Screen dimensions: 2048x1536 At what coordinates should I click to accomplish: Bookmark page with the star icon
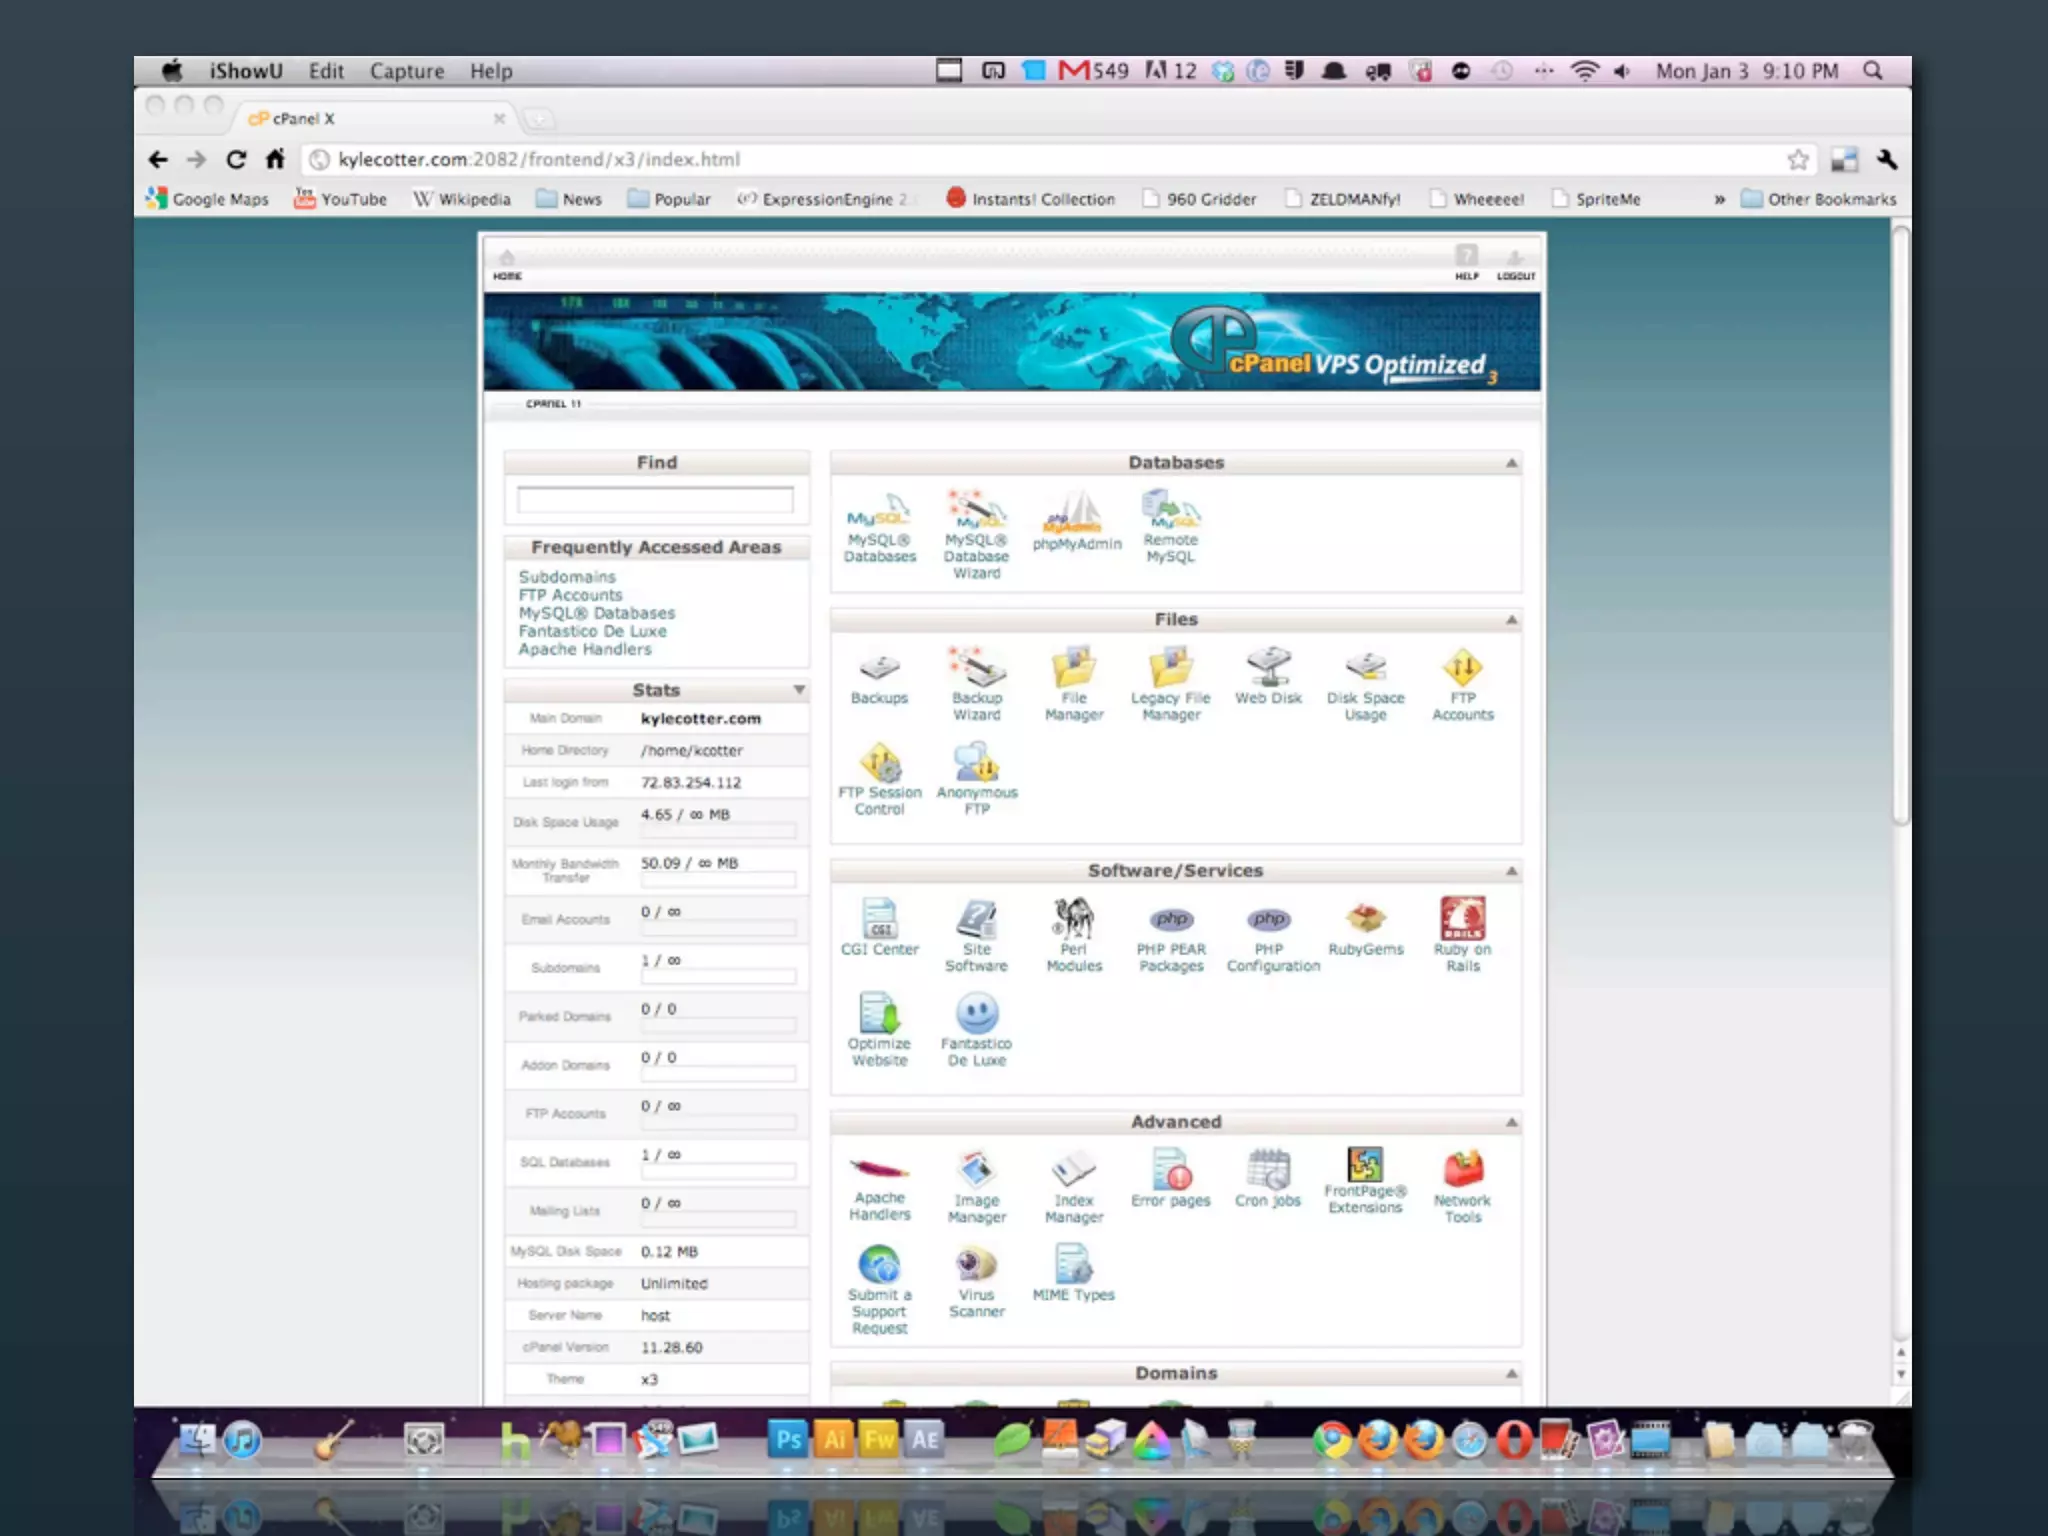[x=1797, y=160]
